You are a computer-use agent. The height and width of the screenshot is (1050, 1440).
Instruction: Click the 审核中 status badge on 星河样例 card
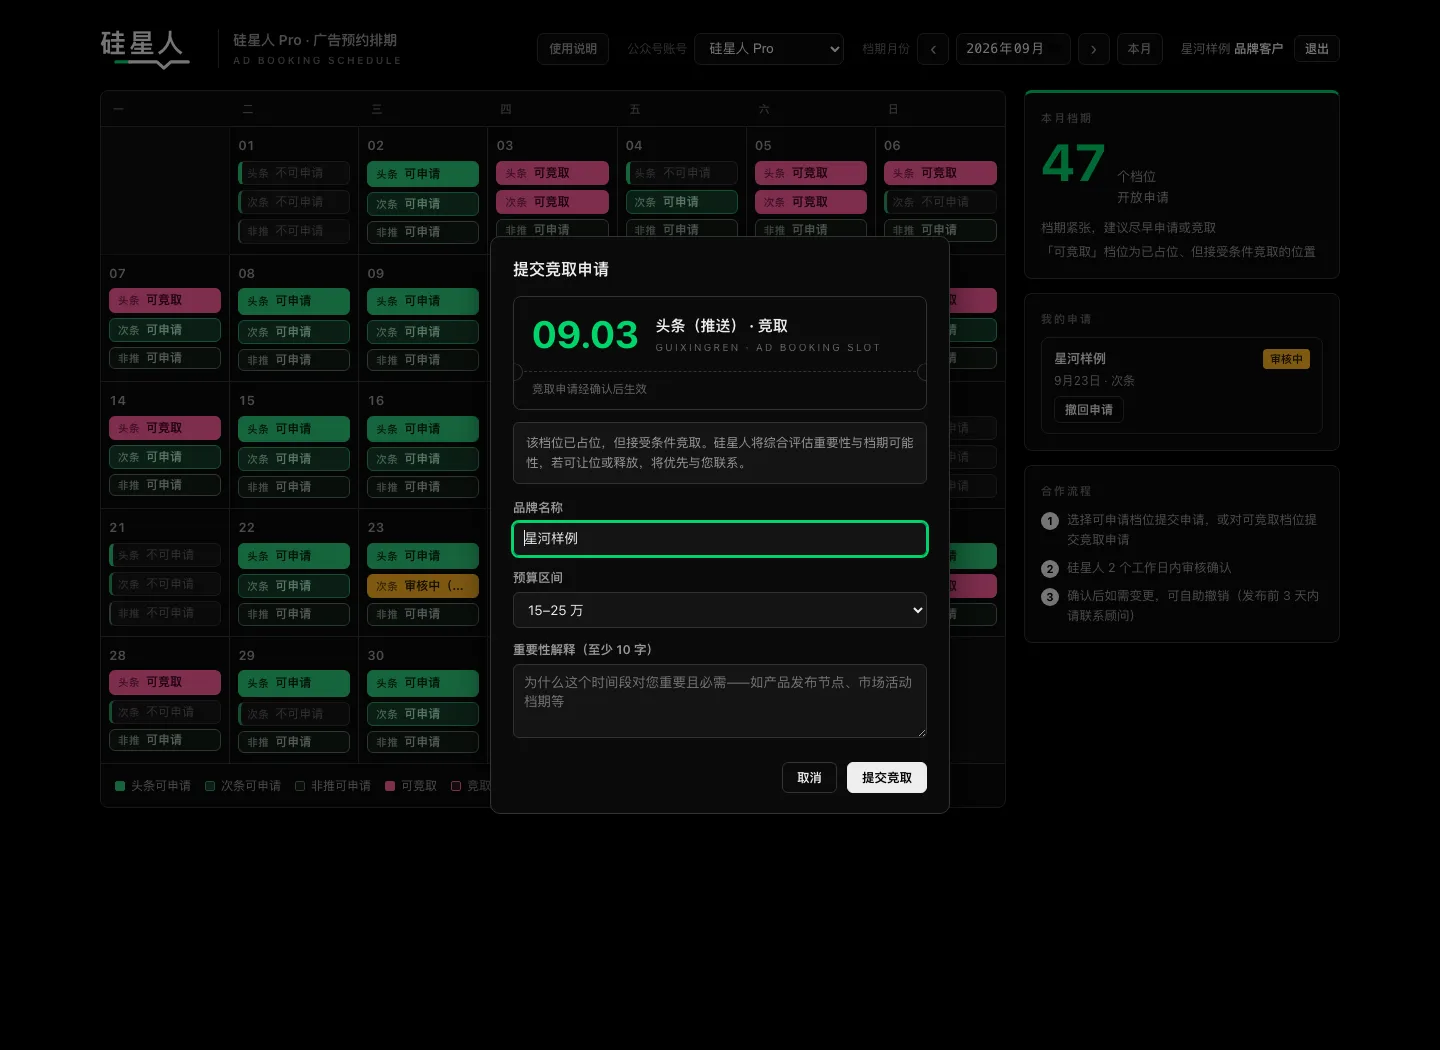[1286, 359]
